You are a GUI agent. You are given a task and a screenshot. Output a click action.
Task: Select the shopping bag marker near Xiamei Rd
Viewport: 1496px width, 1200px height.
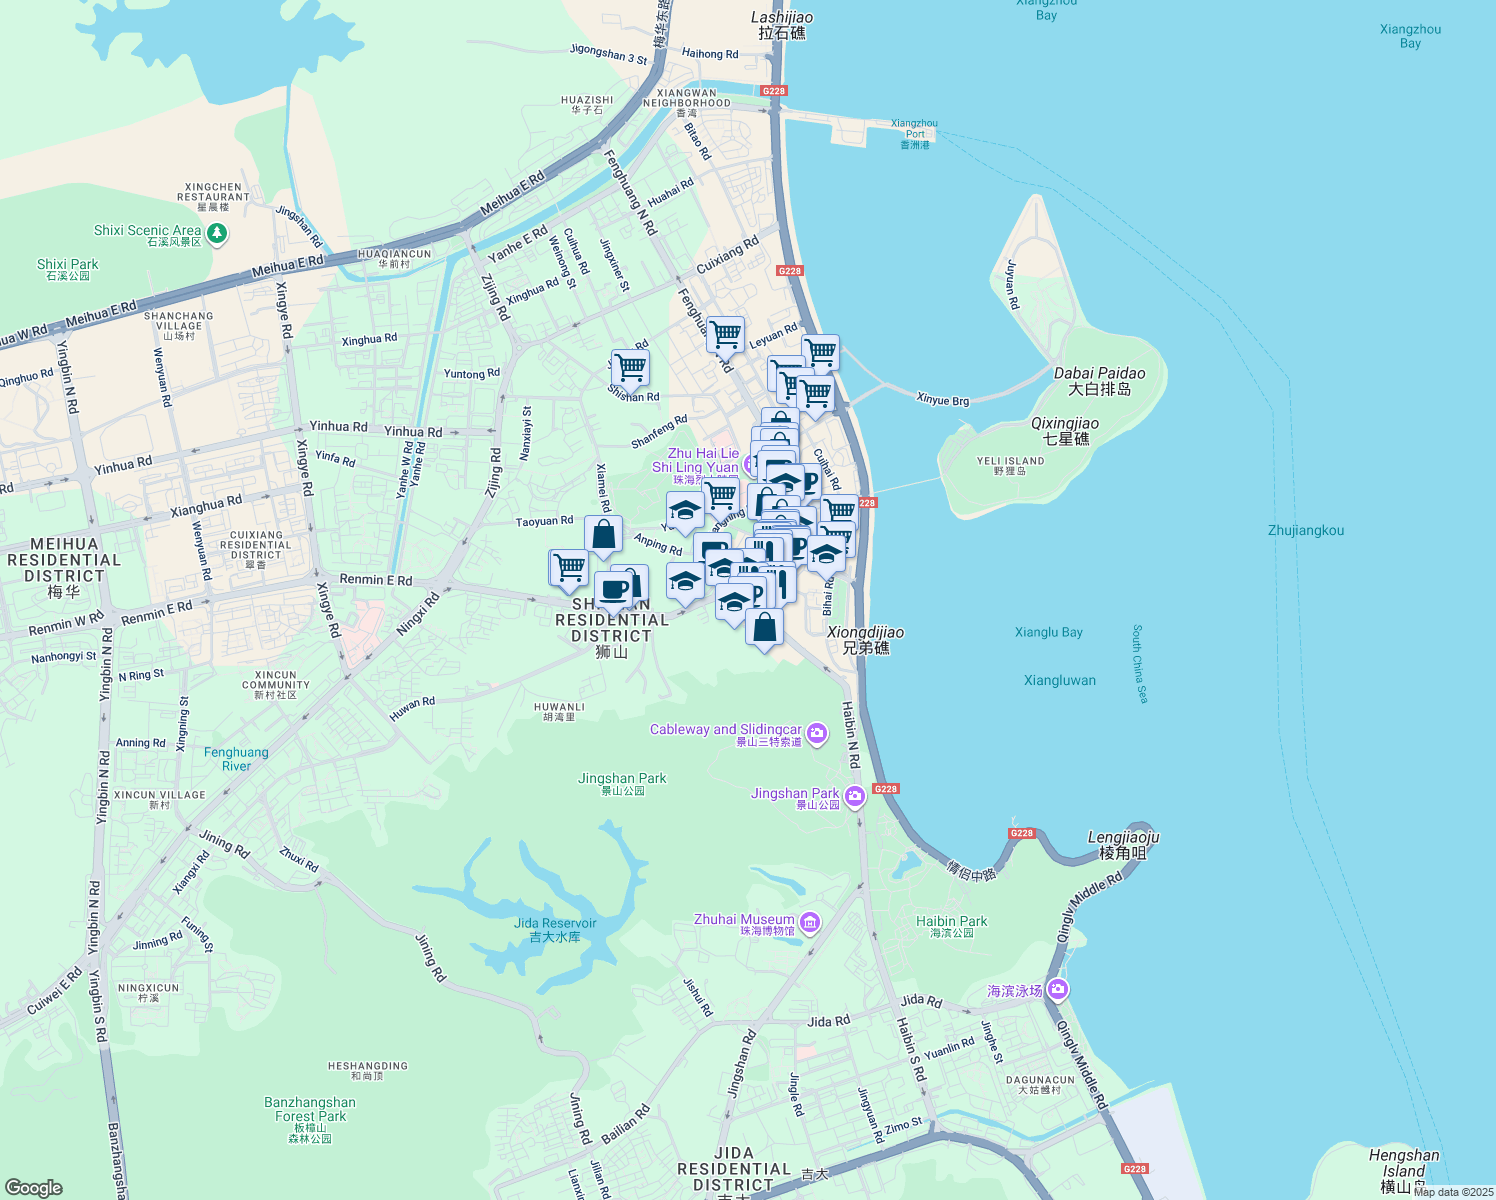pyautogui.click(x=604, y=533)
